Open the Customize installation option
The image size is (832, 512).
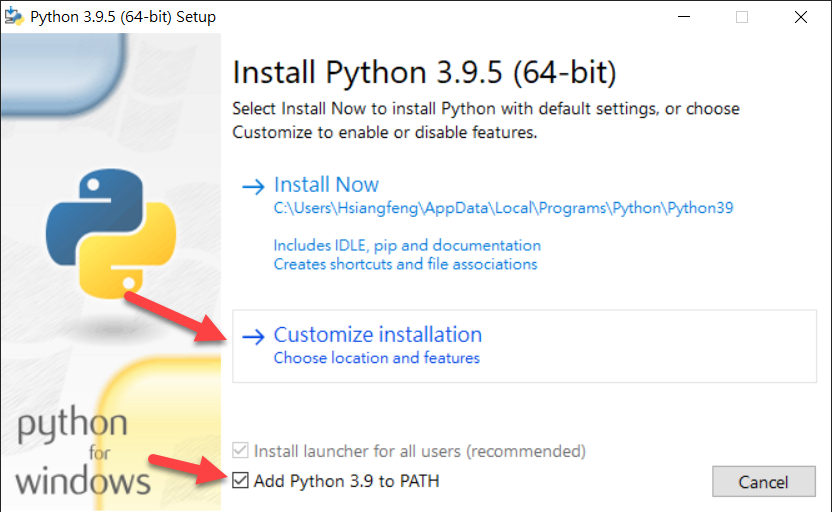click(x=378, y=335)
